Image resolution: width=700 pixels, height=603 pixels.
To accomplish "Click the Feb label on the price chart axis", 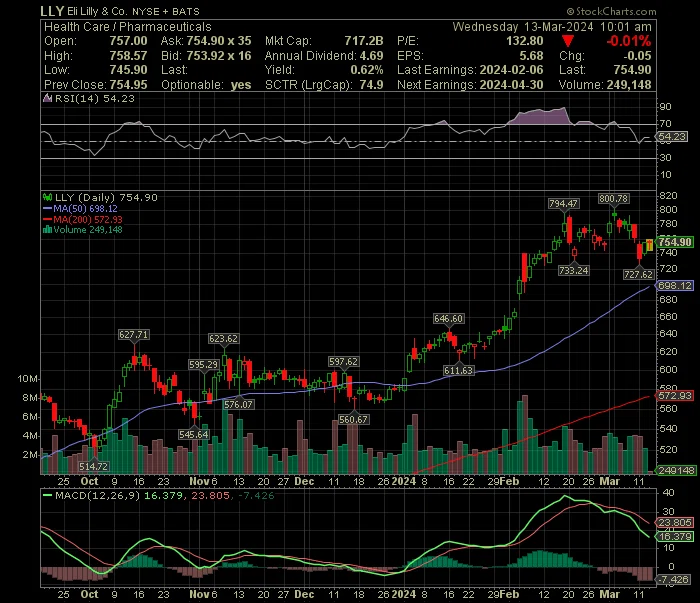I will [x=509, y=482].
